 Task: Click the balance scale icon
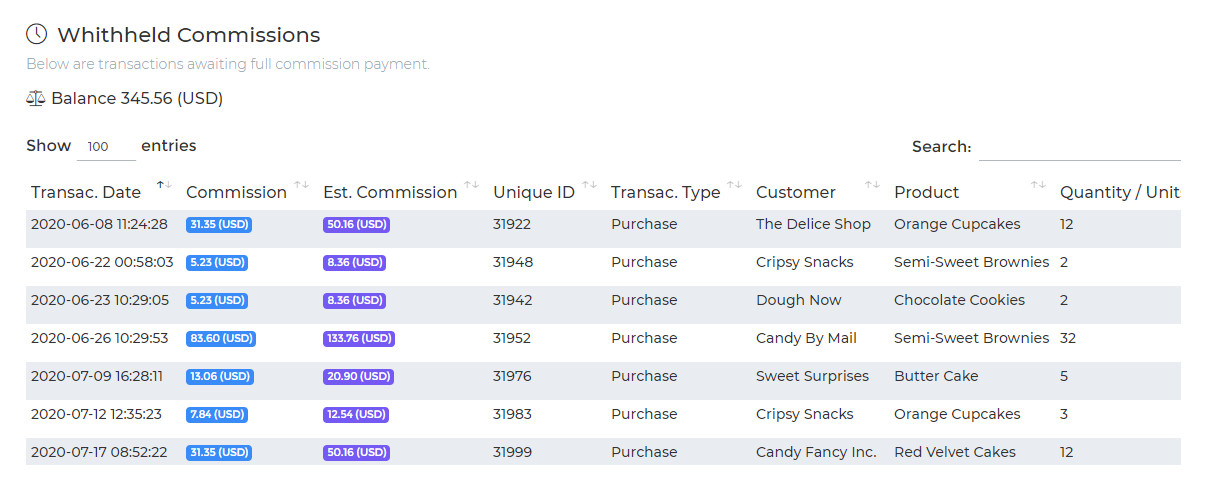point(36,98)
